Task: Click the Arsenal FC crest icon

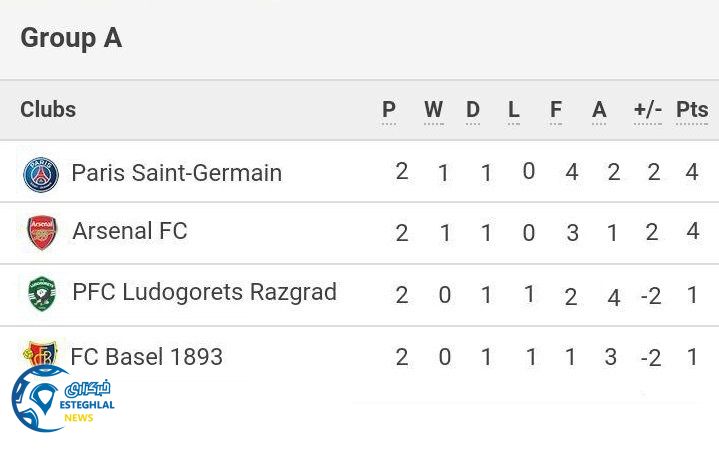Action: click(42, 232)
